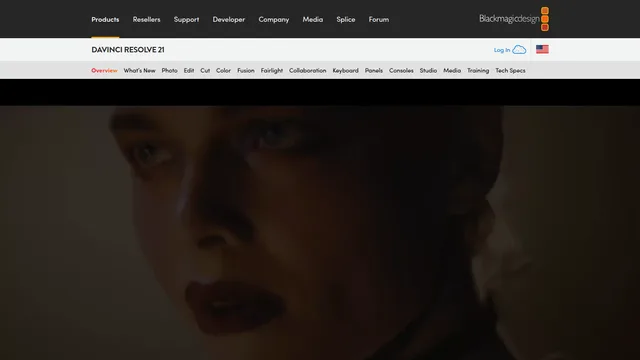Open the US flag region selector

click(x=542, y=49)
